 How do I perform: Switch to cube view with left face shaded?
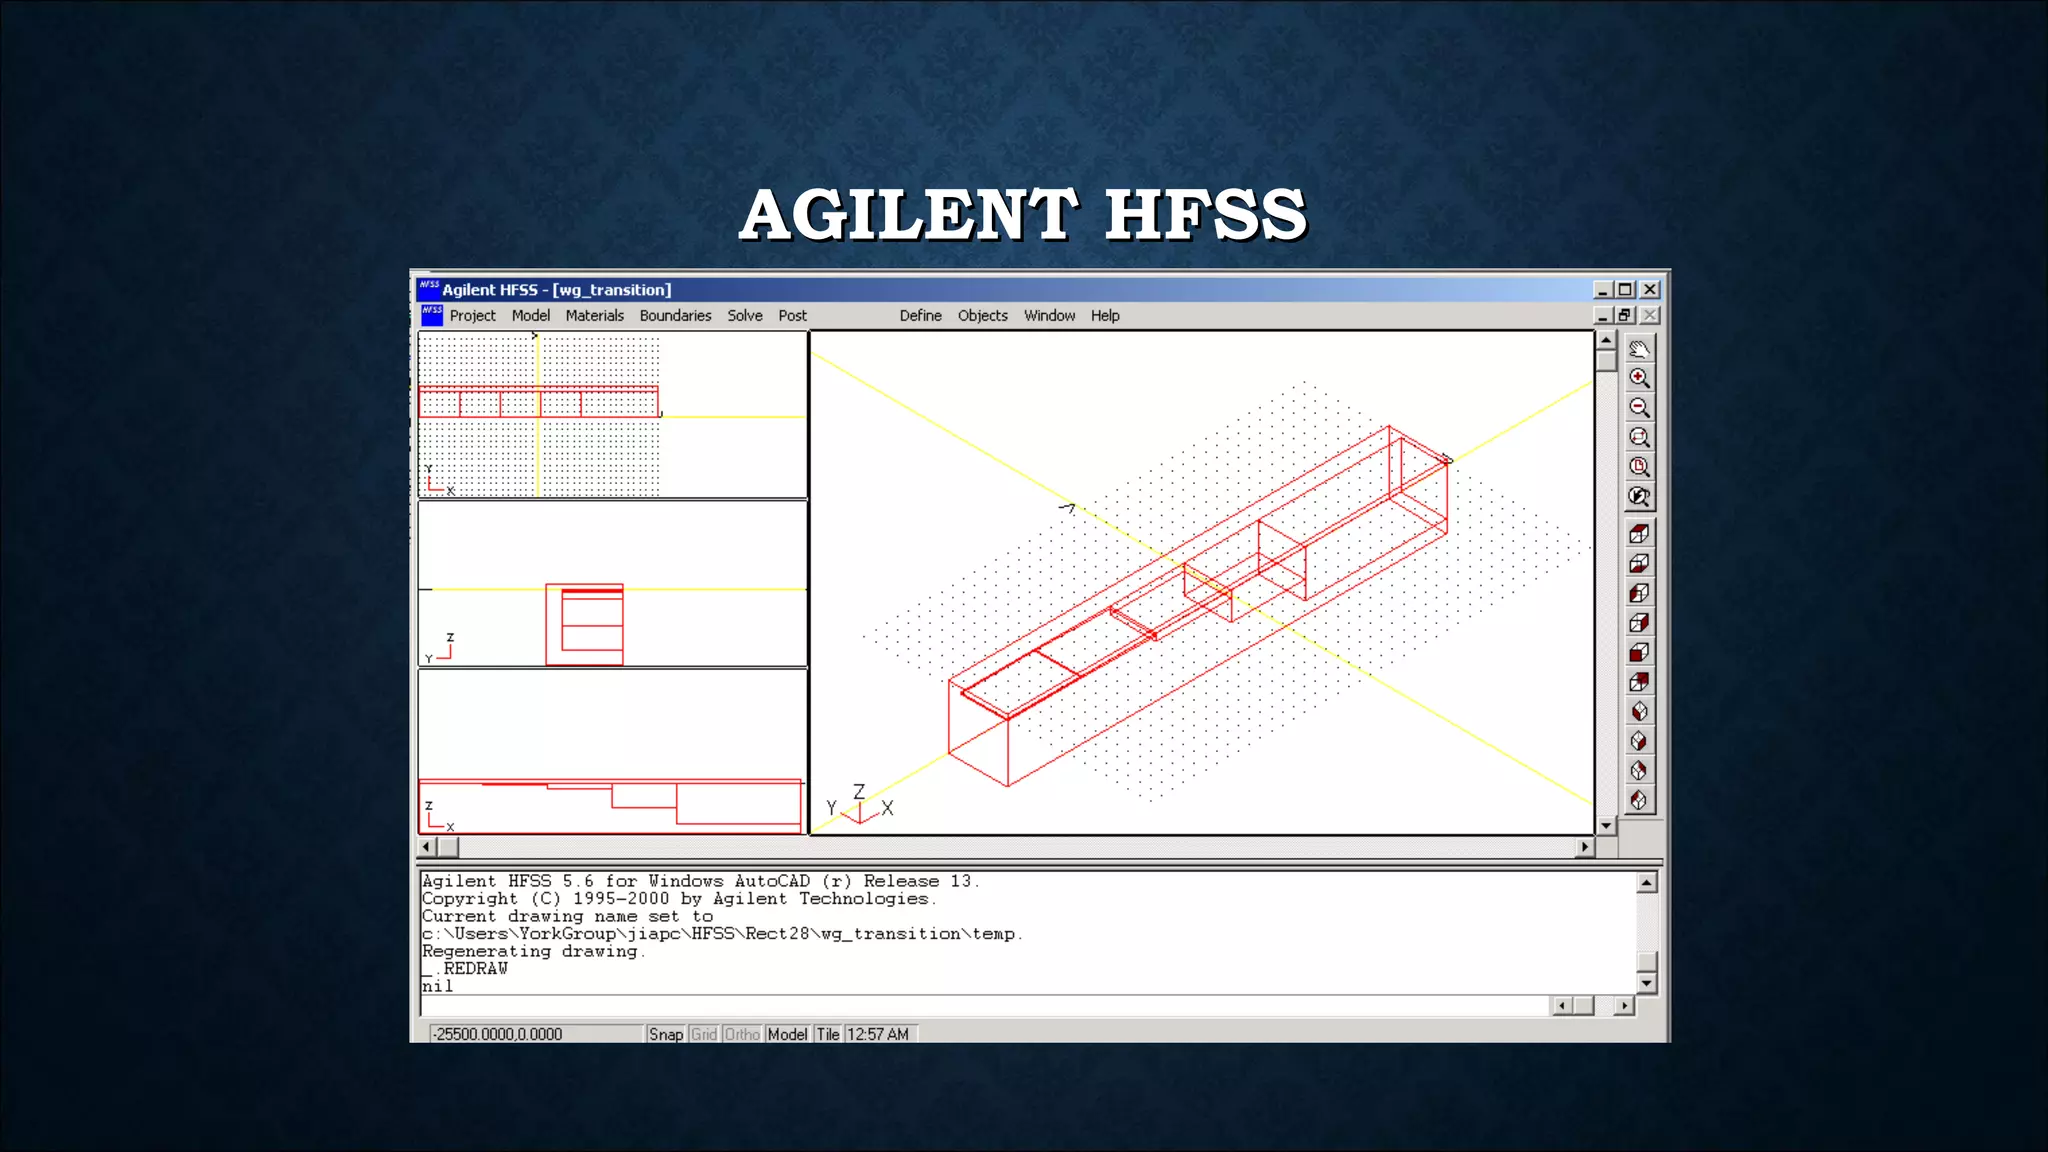1639,593
